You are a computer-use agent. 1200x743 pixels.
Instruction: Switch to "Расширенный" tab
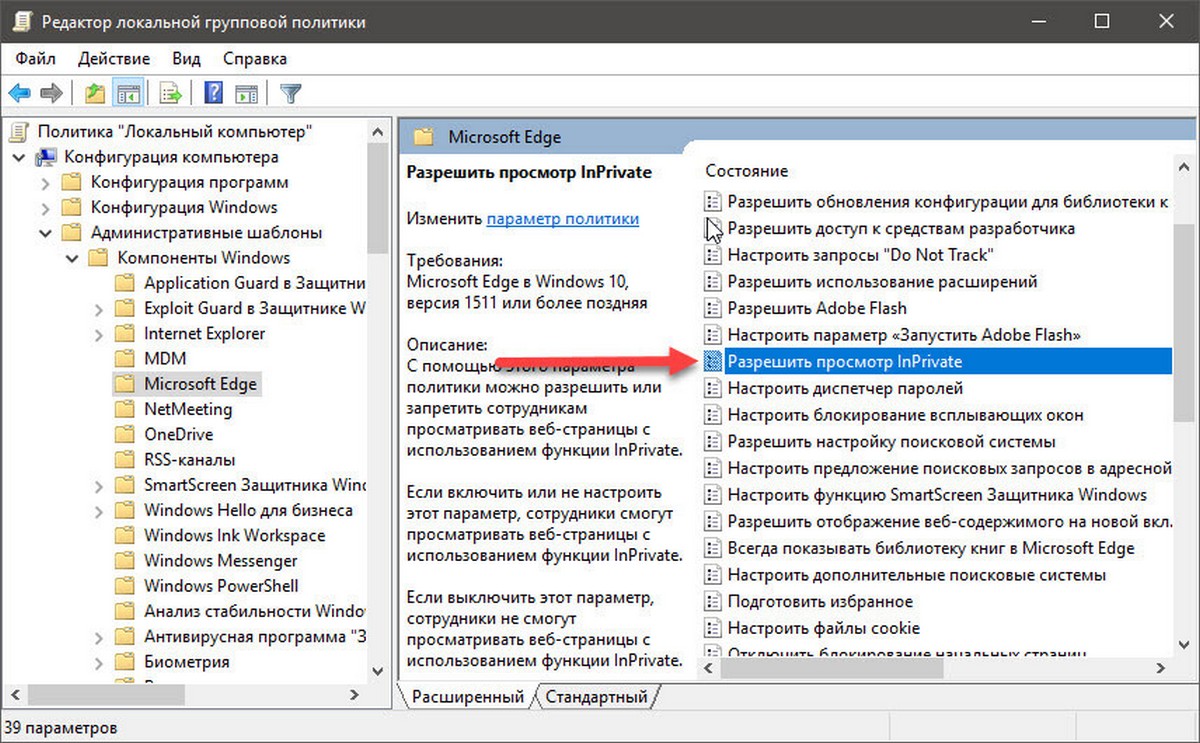pyautogui.click(x=468, y=696)
